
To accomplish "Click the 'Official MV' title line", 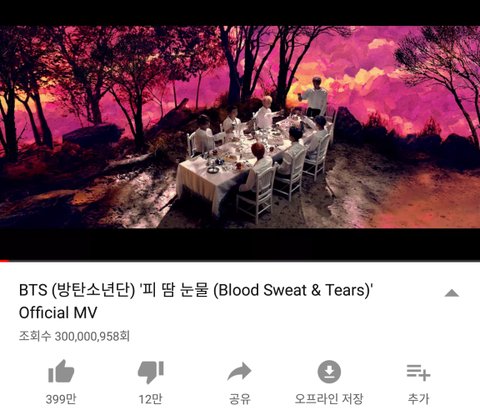I will click(58, 313).
